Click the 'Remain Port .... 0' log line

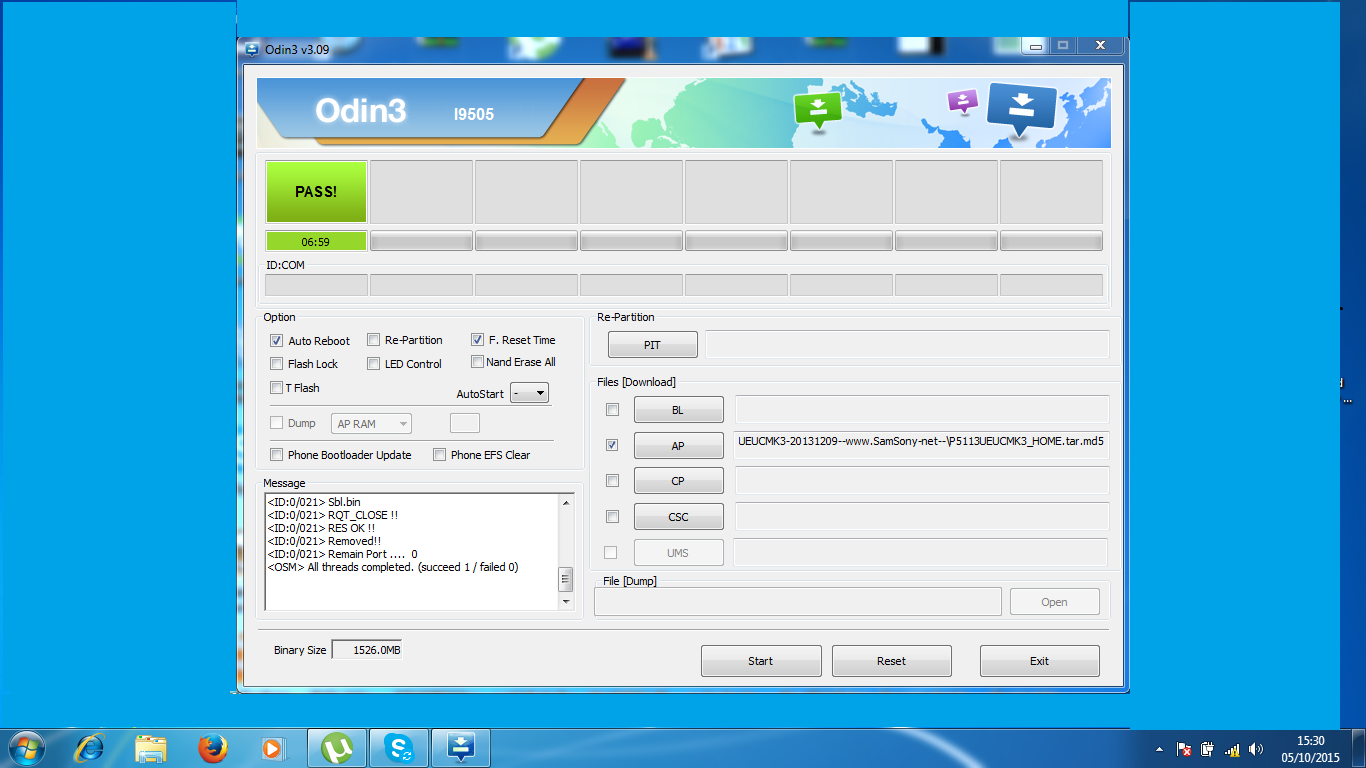pyautogui.click(x=342, y=554)
